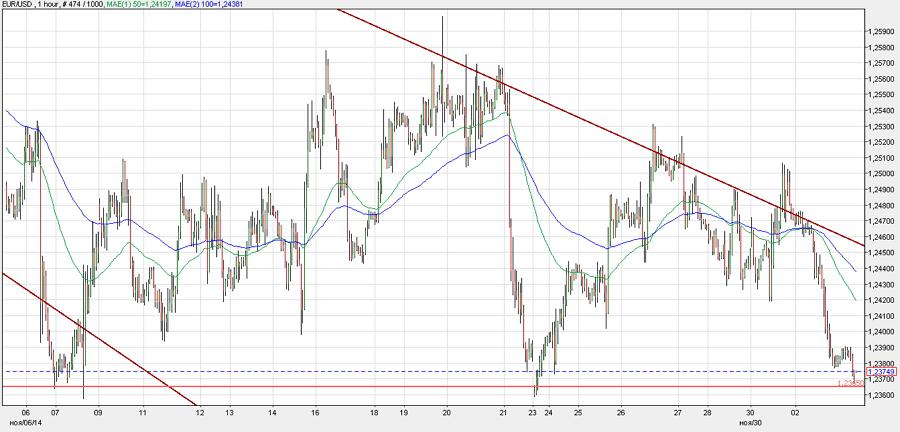Viewport: 900px width, 432px height.
Task: Click the date label 26 on time axis
Action: pyautogui.click(x=620, y=412)
